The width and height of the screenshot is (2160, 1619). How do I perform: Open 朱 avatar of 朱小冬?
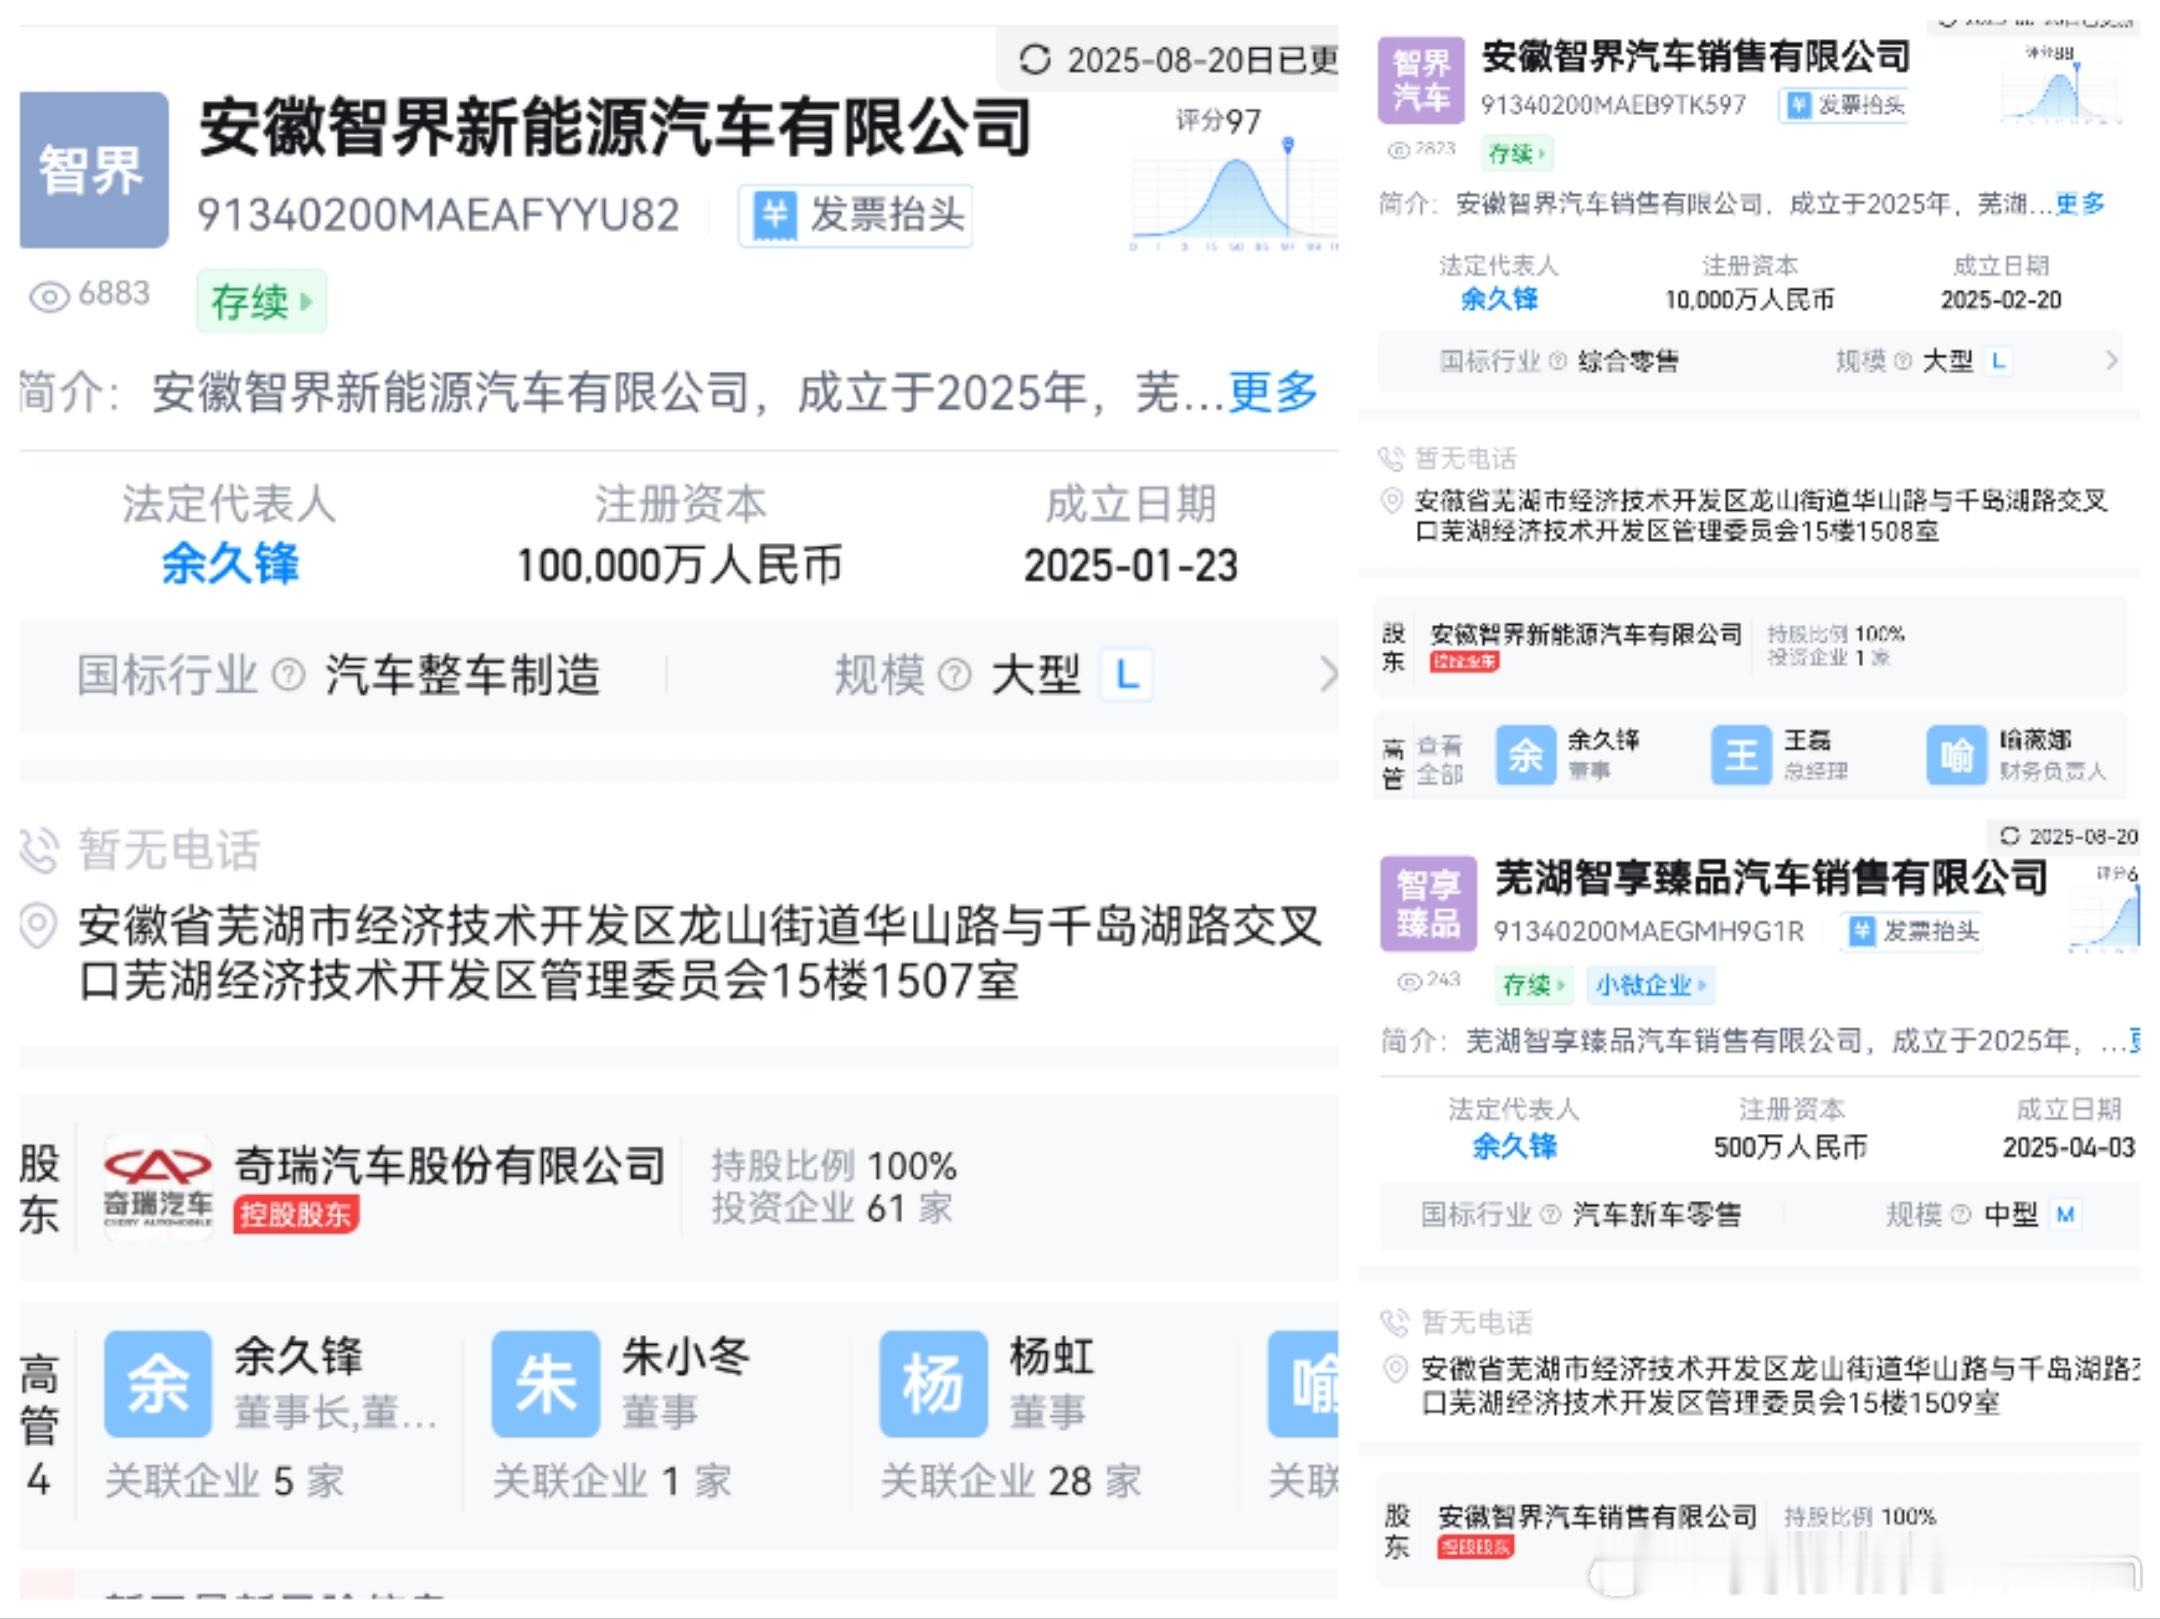pyautogui.click(x=545, y=1384)
